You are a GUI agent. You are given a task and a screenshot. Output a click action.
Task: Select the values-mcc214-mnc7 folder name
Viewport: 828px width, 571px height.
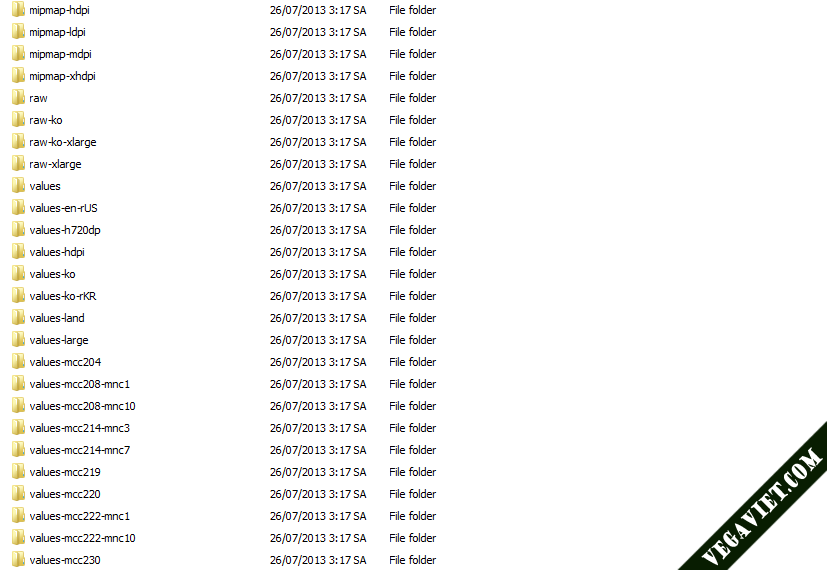[80, 450]
